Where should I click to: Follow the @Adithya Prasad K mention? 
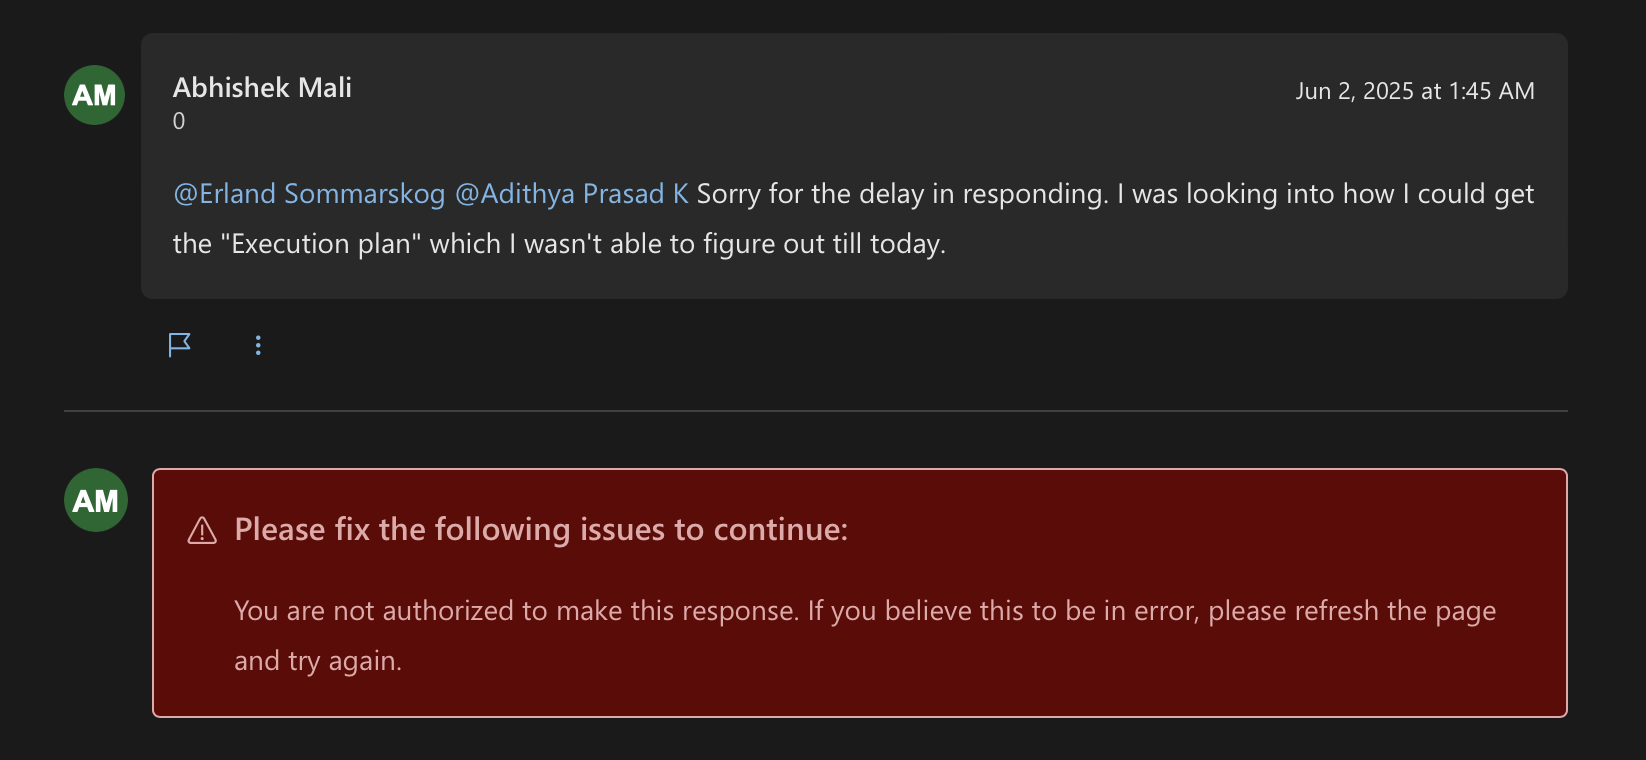(572, 194)
